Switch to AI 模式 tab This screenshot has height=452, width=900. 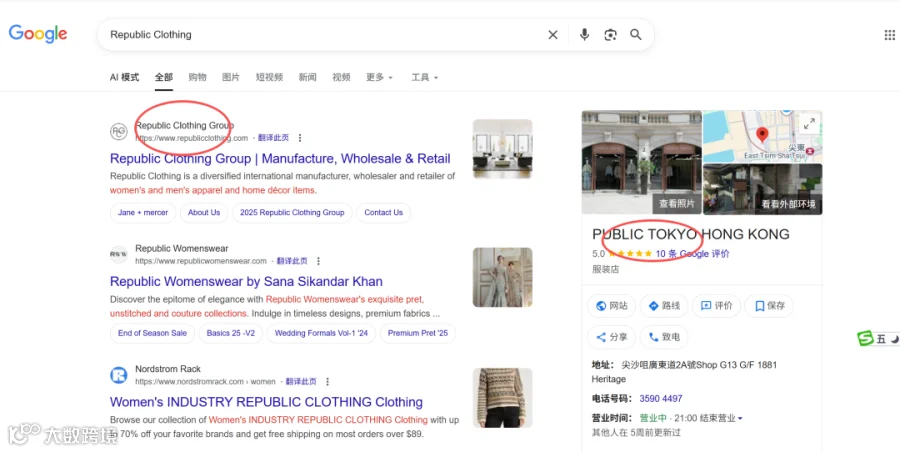click(125, 78)
